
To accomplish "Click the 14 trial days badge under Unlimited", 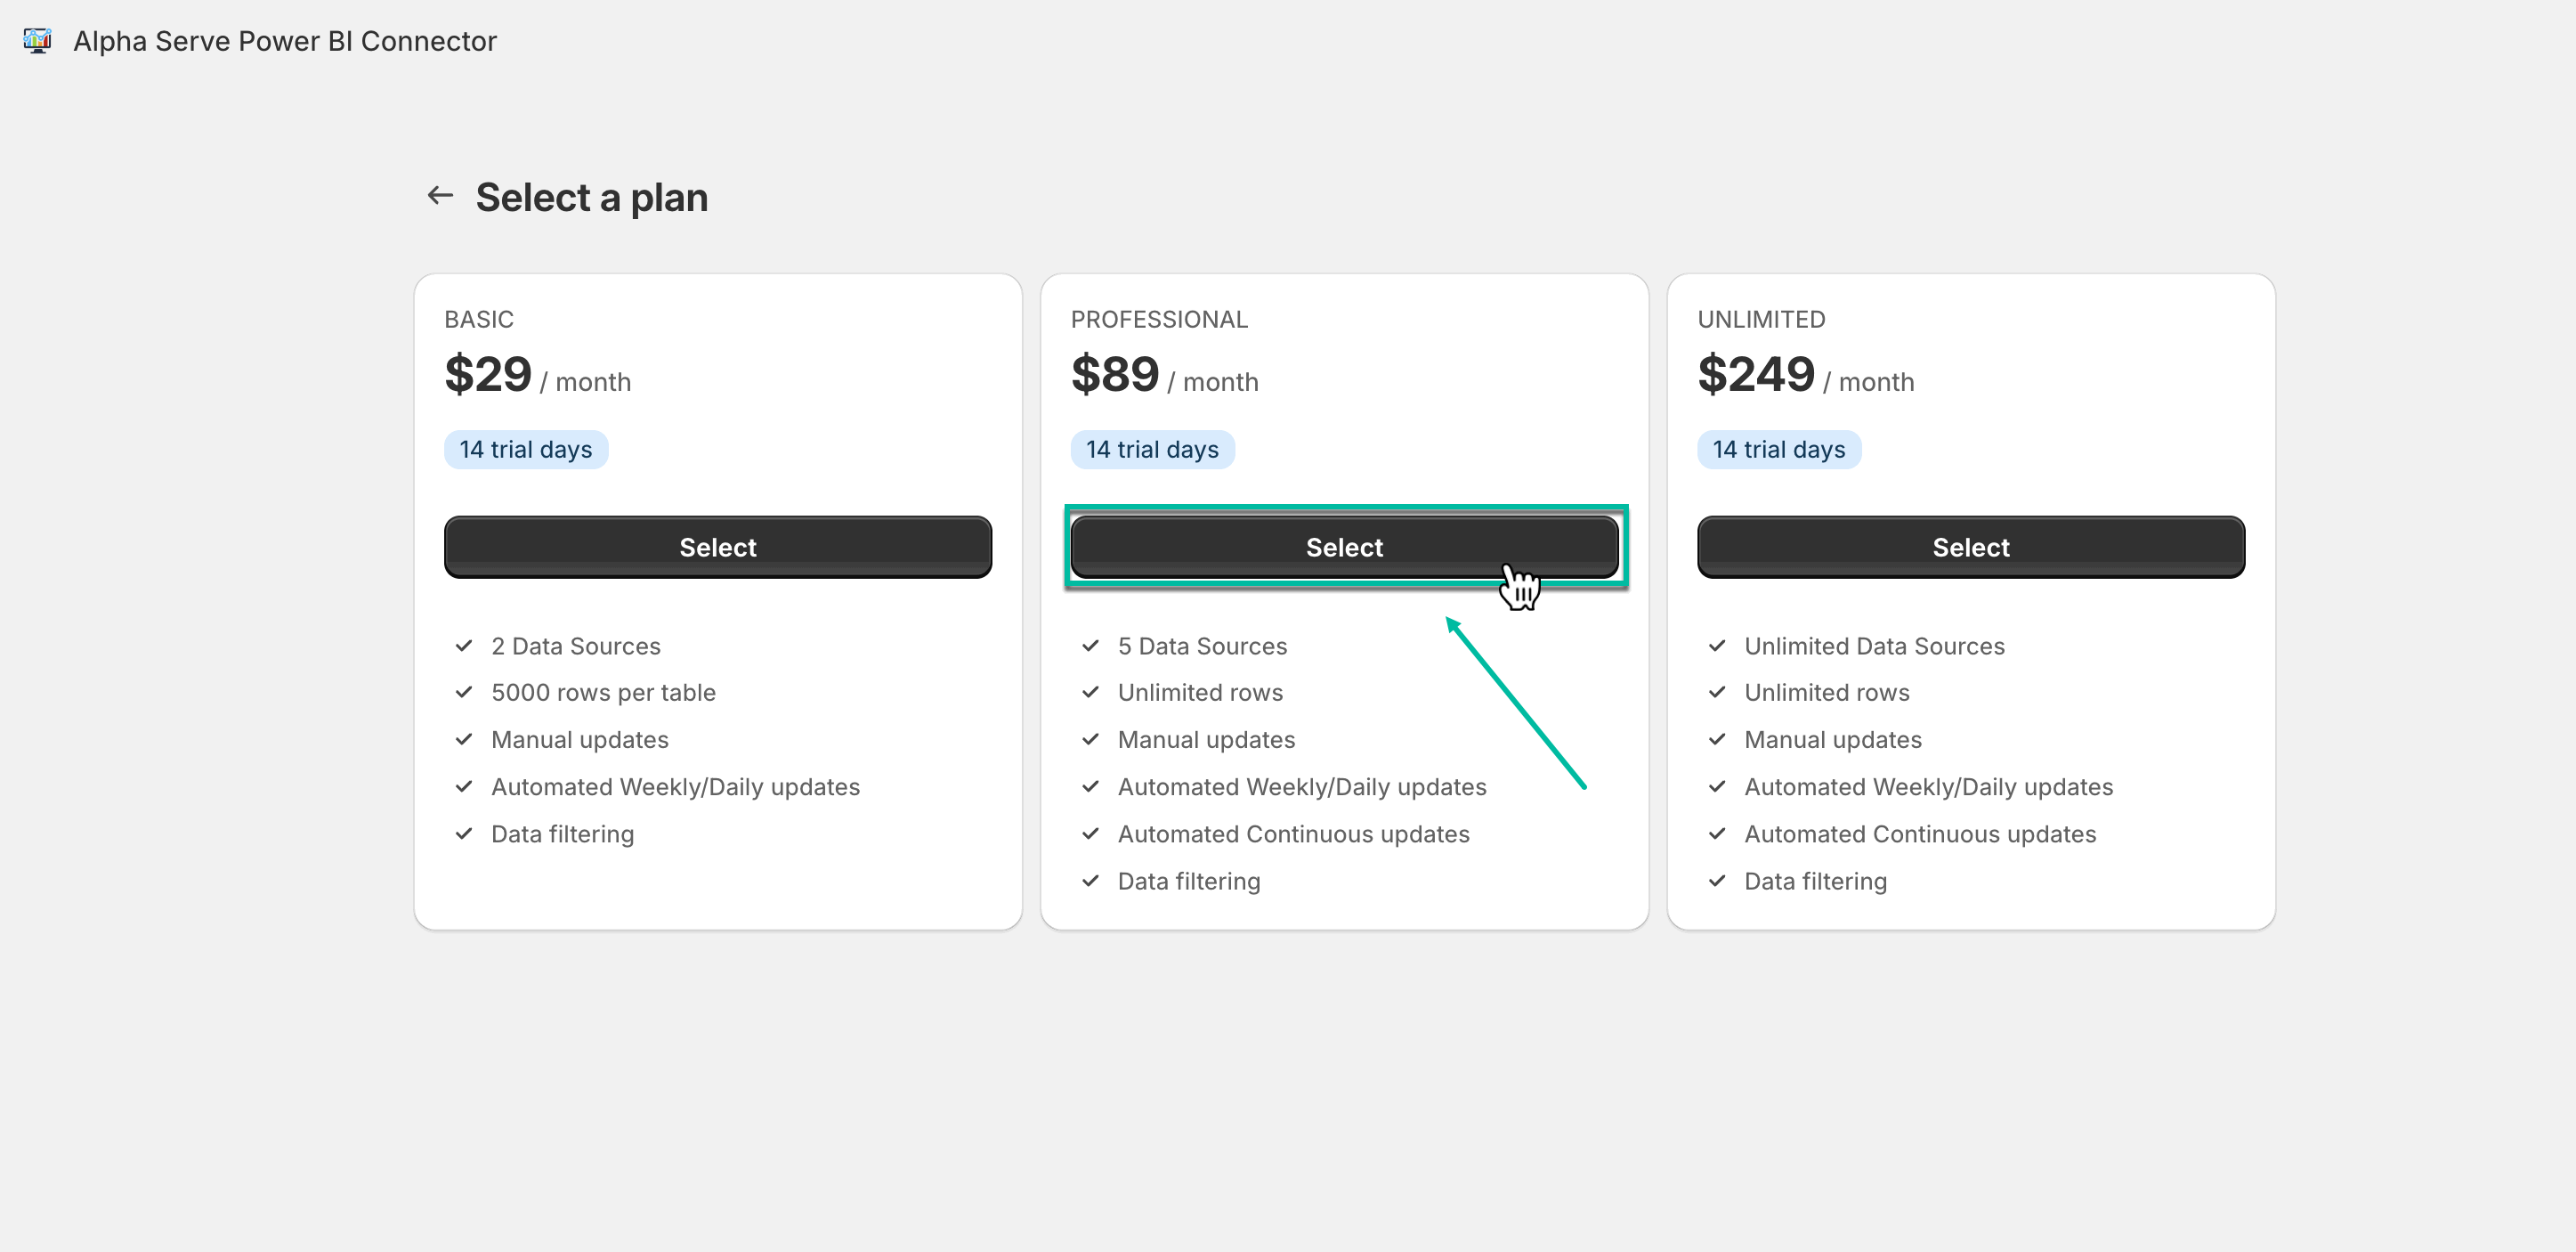I will pos(1779,449).
